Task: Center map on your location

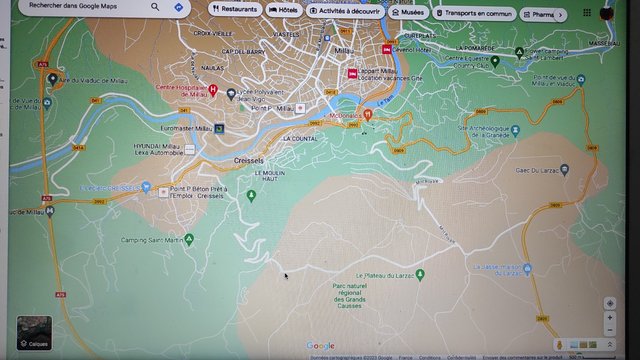Action: 610,303
